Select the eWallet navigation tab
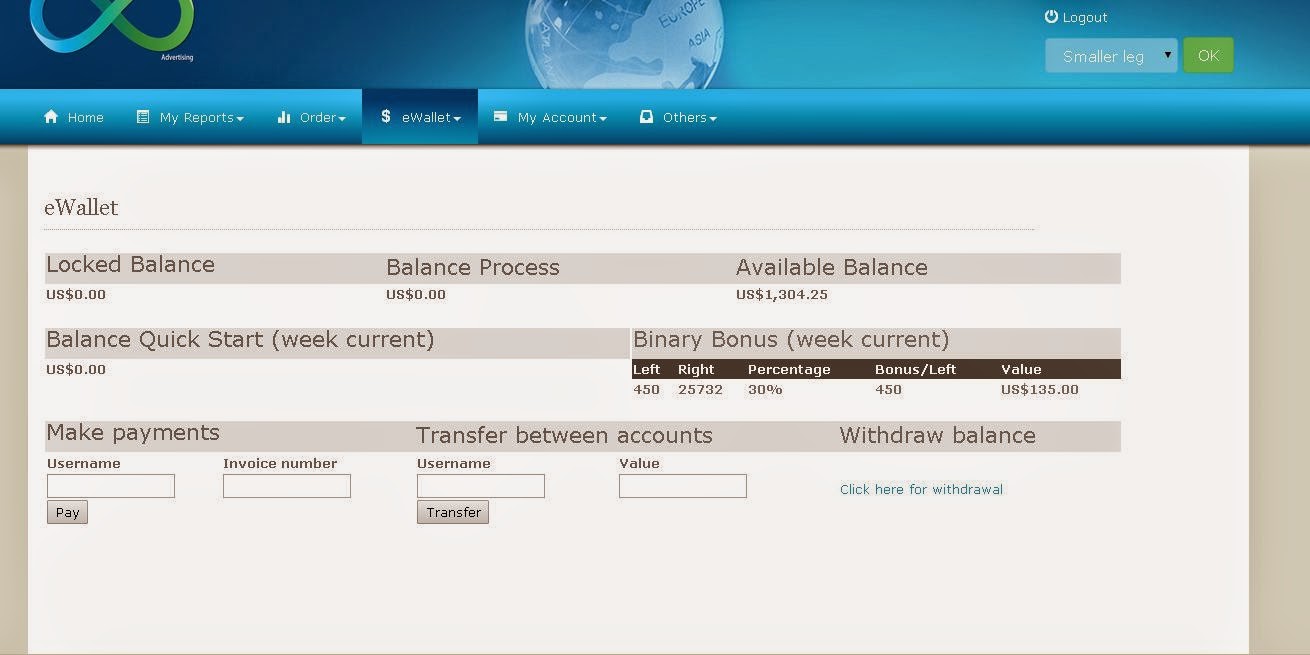This screenshot has height=655, width=1310. 419,117
